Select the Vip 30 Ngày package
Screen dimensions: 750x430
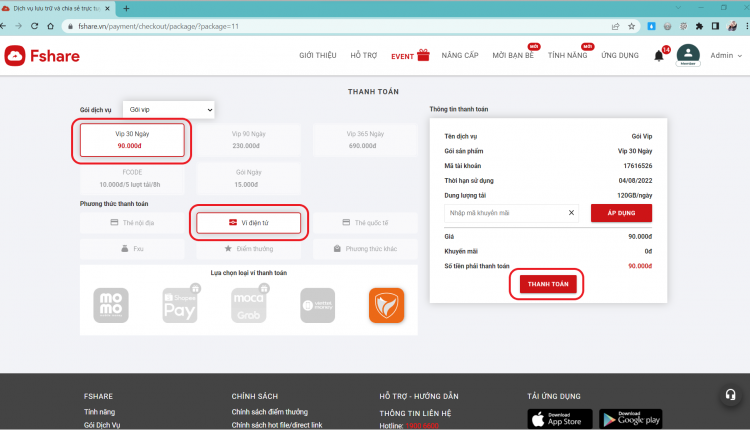pos(132,140)
